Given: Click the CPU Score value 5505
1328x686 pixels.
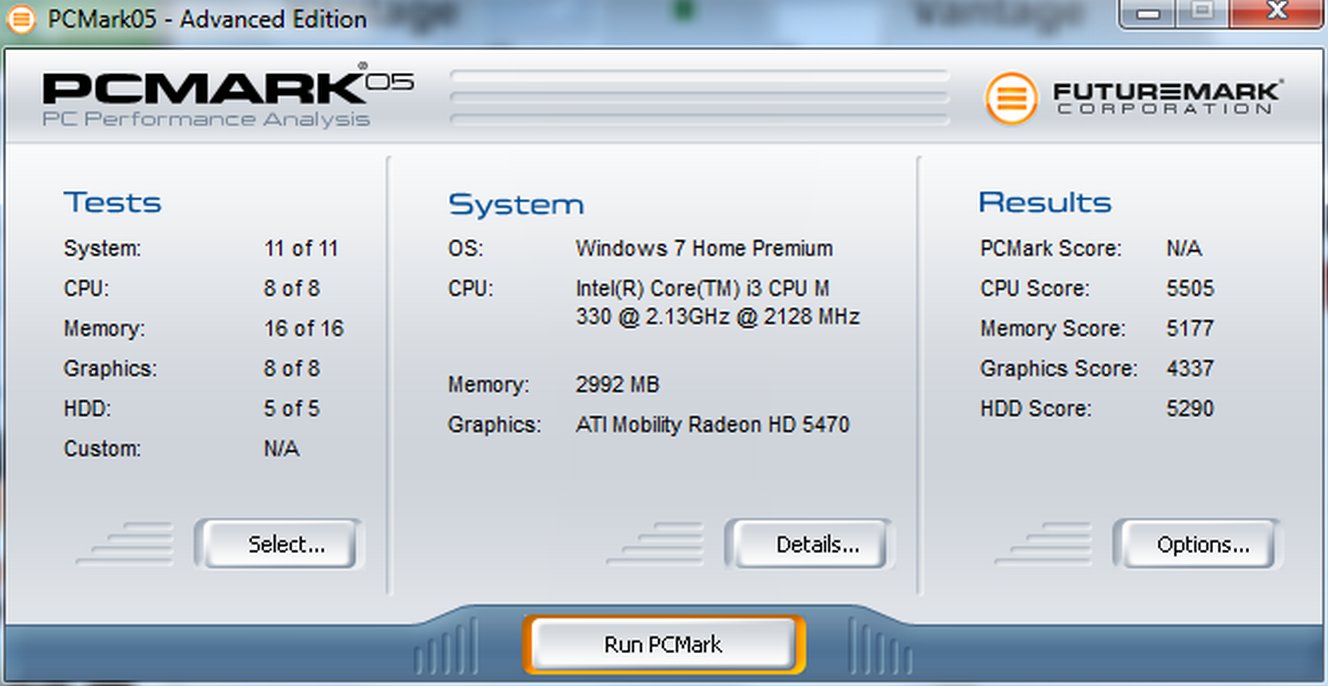Looking at the screenshot, I should pos(1189,289).
